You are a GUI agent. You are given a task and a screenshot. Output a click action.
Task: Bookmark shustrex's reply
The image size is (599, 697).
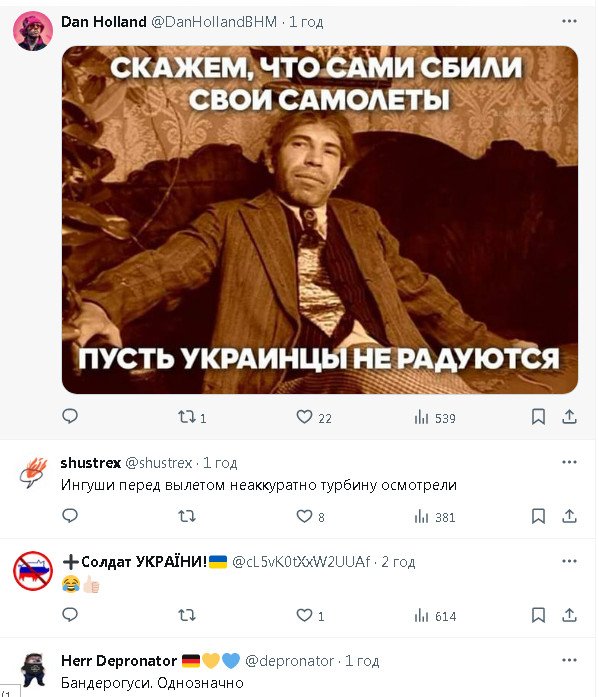538,516
